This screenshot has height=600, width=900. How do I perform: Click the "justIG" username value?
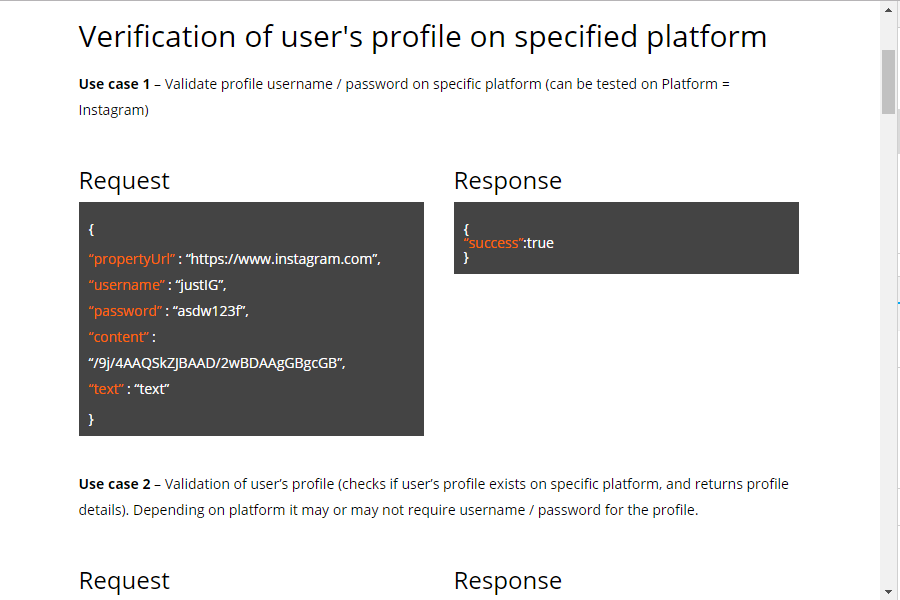tap(204, 285)
